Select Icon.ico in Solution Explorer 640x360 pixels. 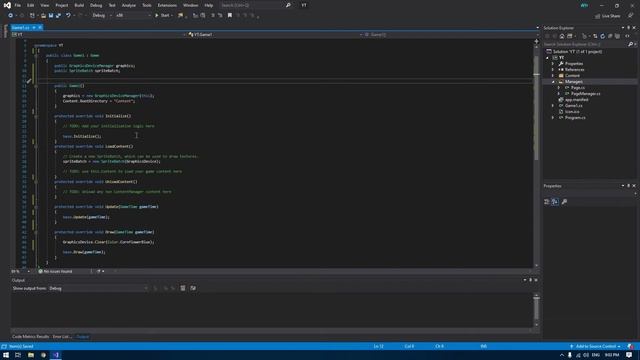coord(572,112)
